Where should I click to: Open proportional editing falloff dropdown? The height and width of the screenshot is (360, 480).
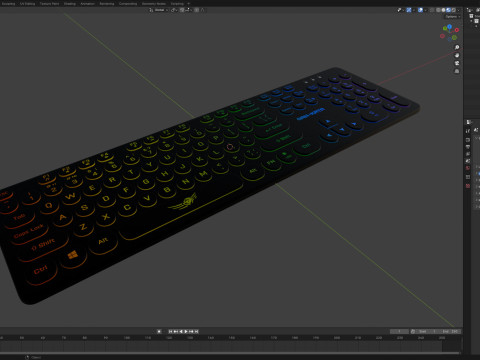[203, 10]
